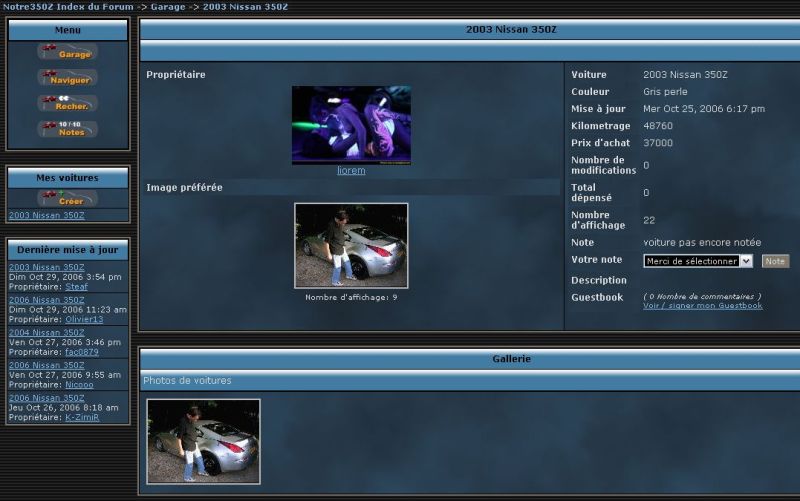800x501 pixels.
Task: Open the Recher. search icon
Action: 67,104
